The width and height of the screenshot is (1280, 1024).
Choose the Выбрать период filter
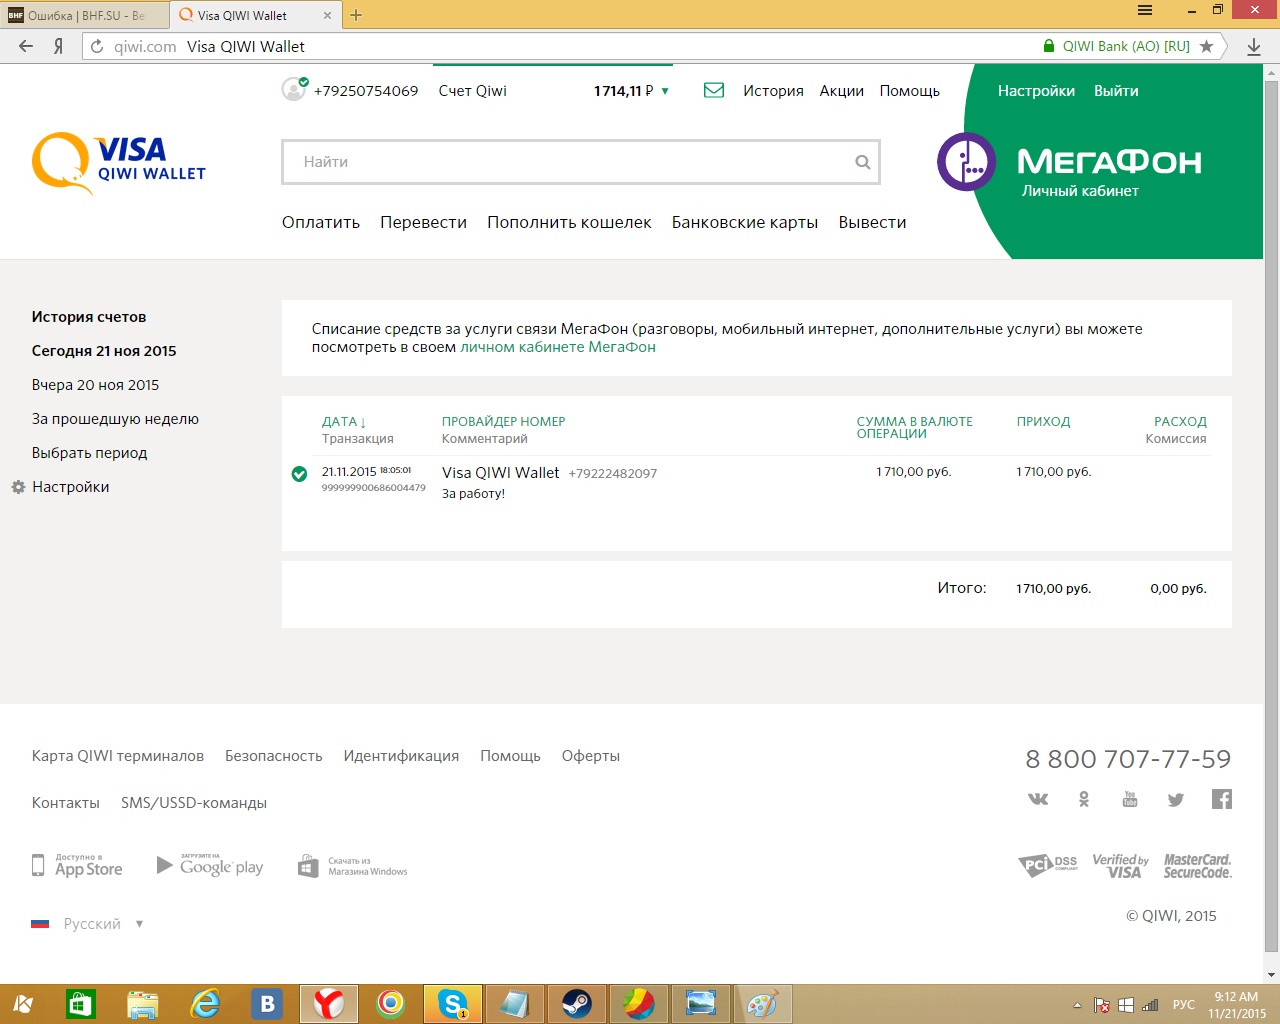click(x=89, y=453)
